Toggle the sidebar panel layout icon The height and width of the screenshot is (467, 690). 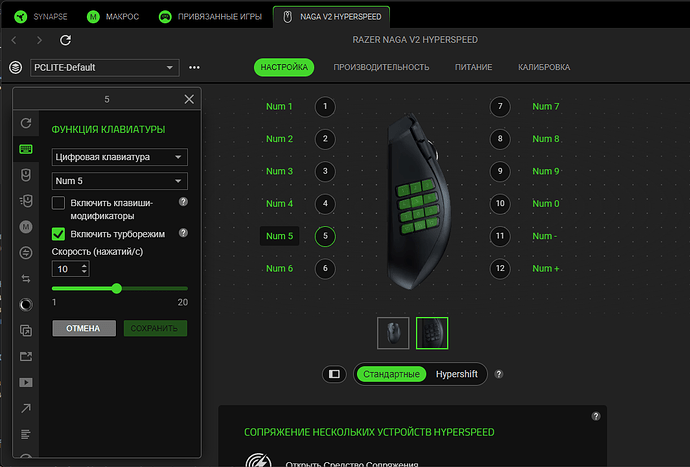pyautogui.click(x=334, y=374)
